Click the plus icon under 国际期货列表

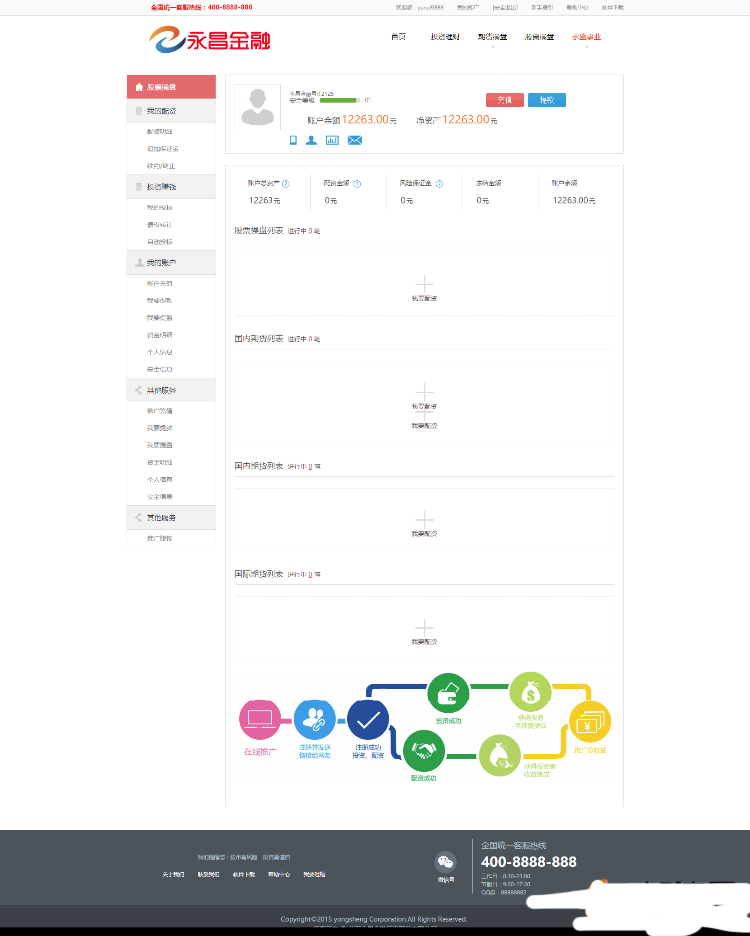pyautogui.click(x=424, y=627)
